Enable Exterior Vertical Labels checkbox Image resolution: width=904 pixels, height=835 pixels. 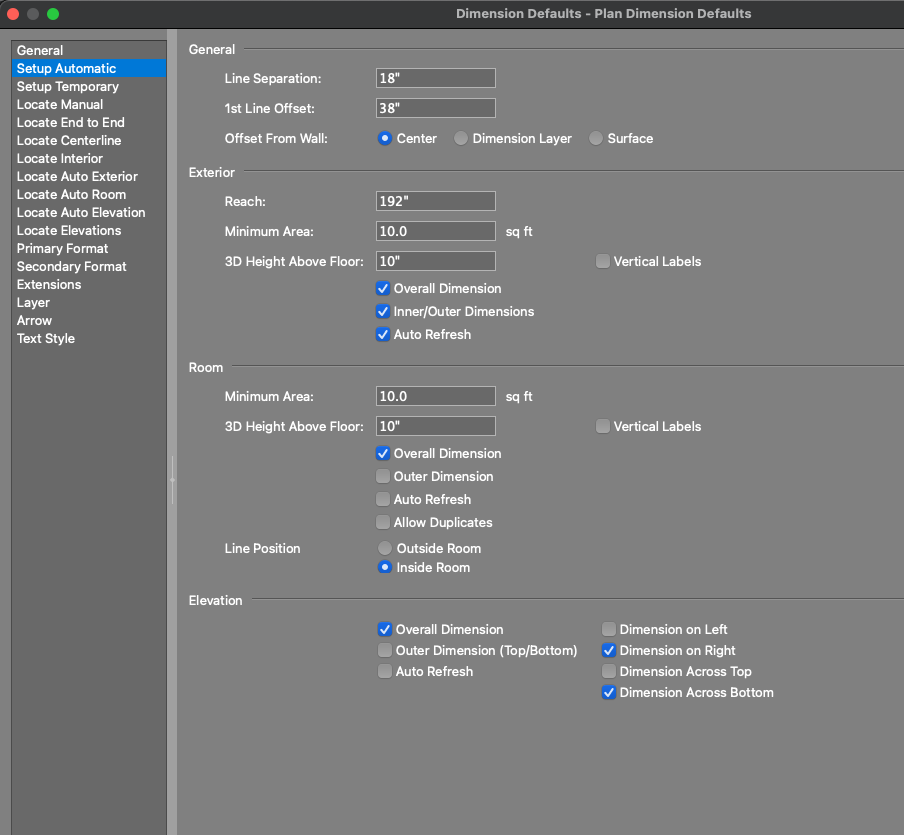pyautogui.click(x=603, y=262)
